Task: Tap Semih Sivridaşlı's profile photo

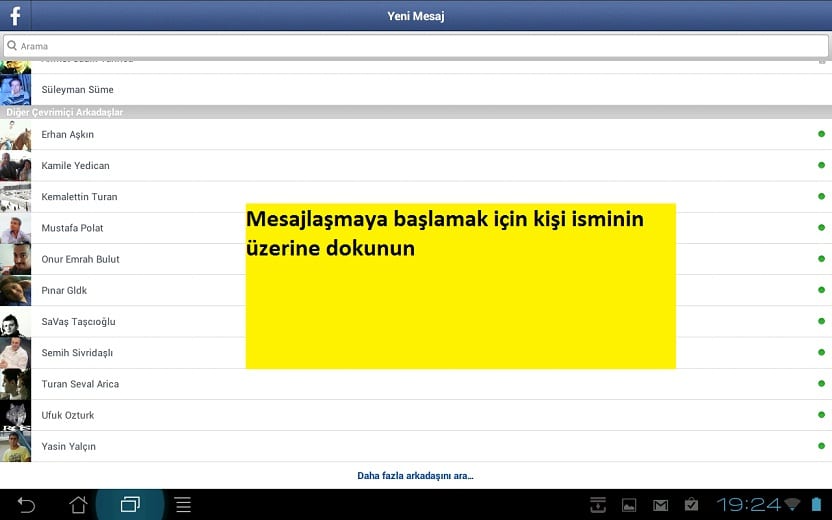Action: point(15,353)
